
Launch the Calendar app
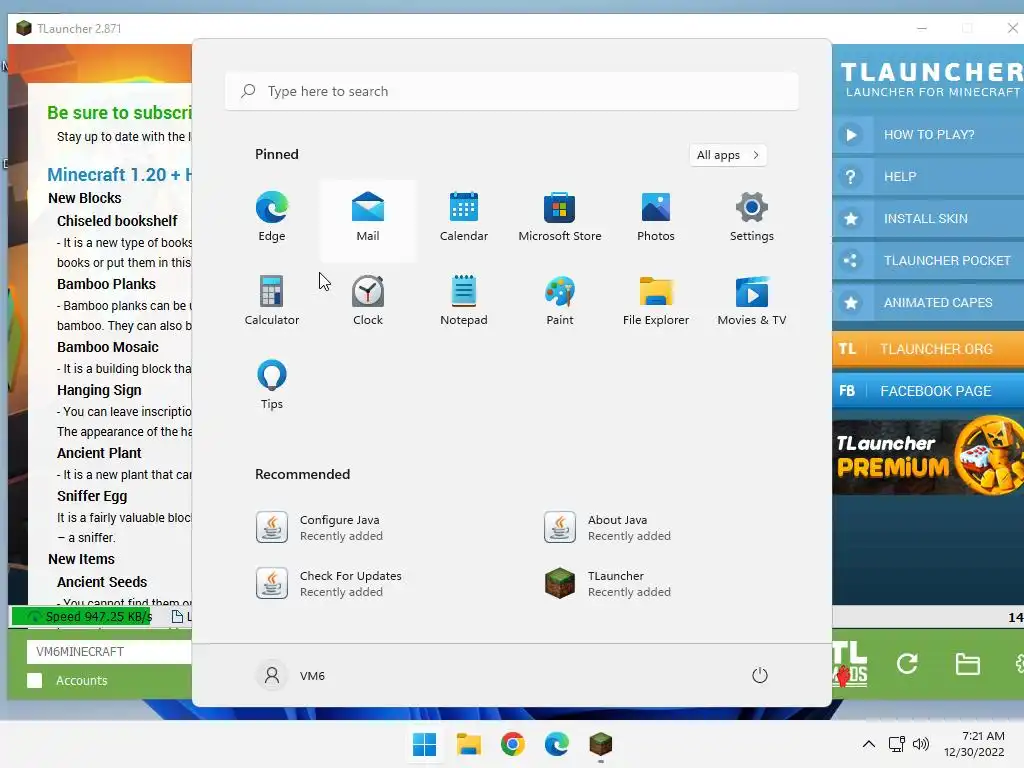[x=464, y=217]
